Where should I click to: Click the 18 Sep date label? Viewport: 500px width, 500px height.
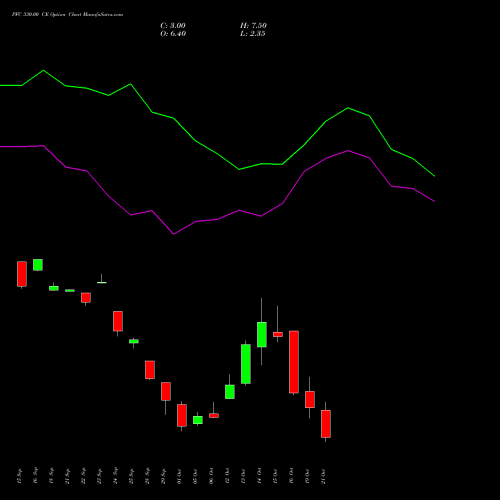[51, 476]
